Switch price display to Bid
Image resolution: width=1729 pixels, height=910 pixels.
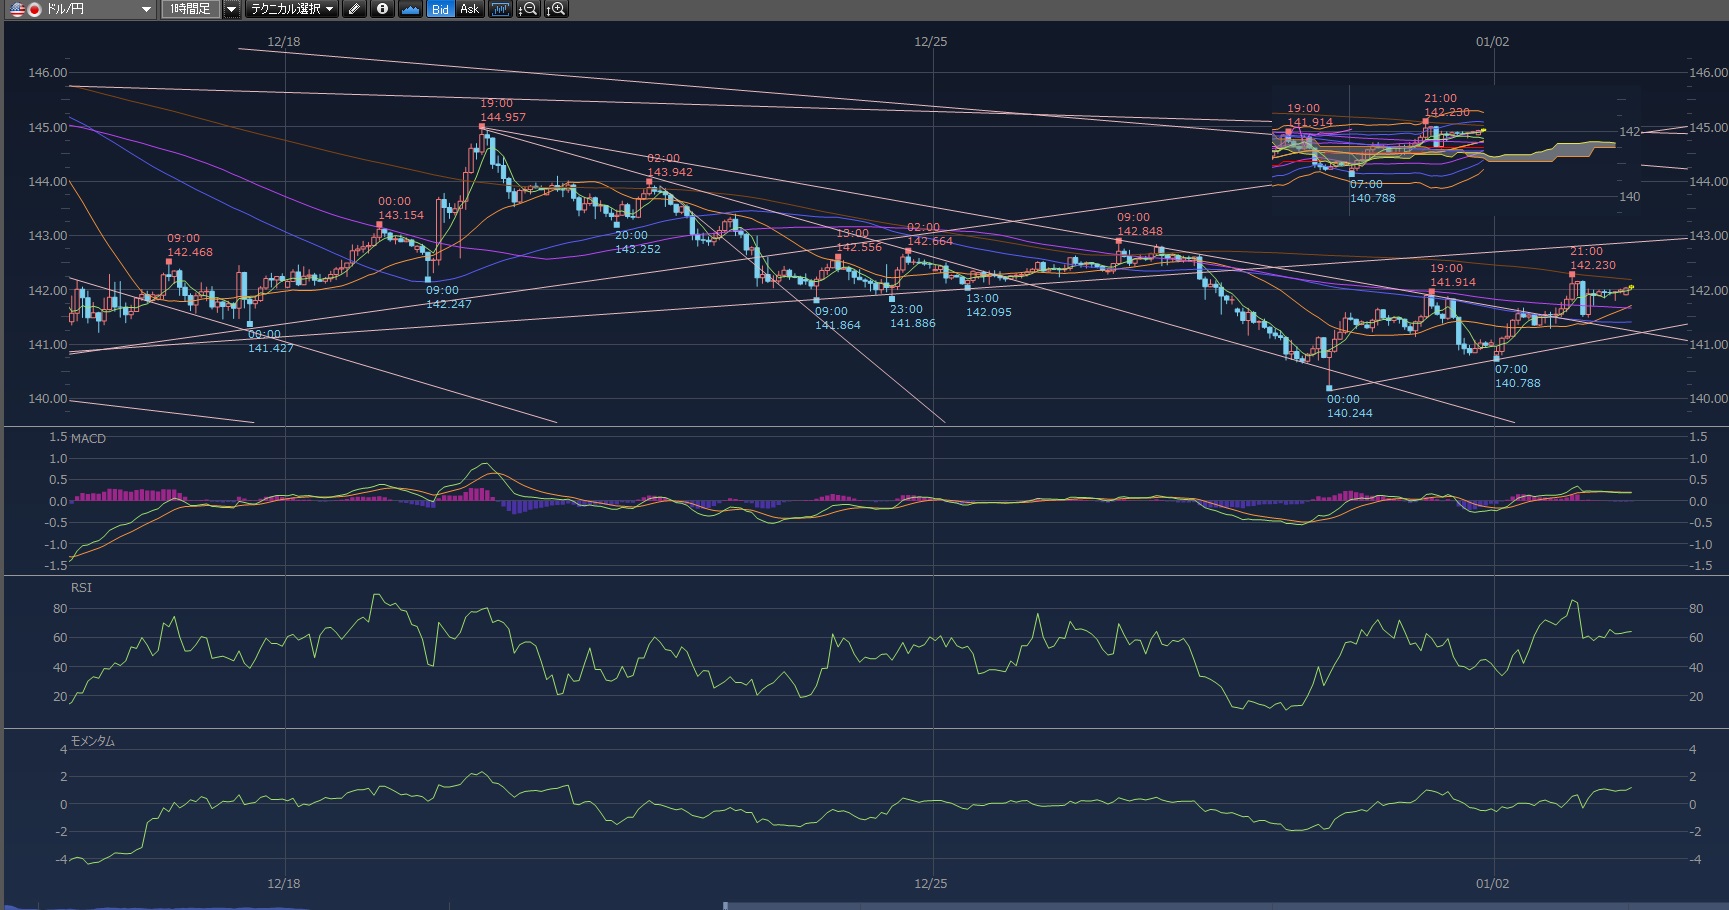[x=440, y=9]
